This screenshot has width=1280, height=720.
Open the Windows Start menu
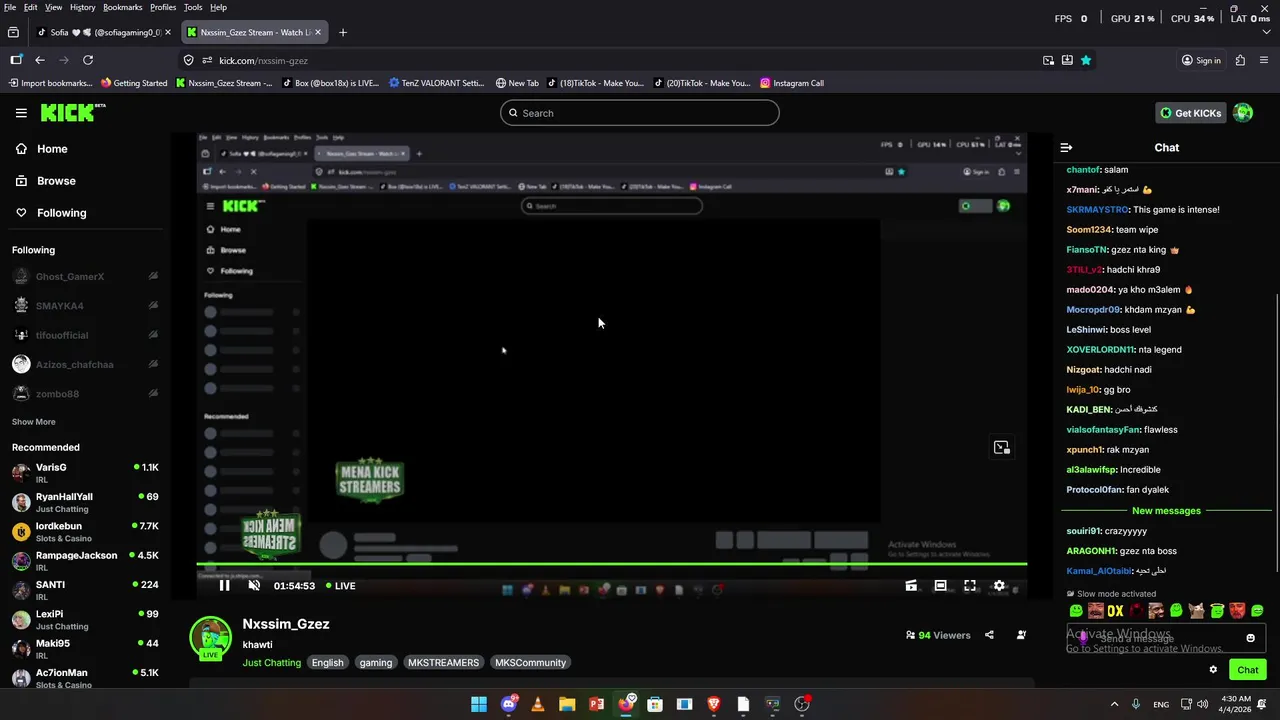pyautogui.click(x=479, y=704)
